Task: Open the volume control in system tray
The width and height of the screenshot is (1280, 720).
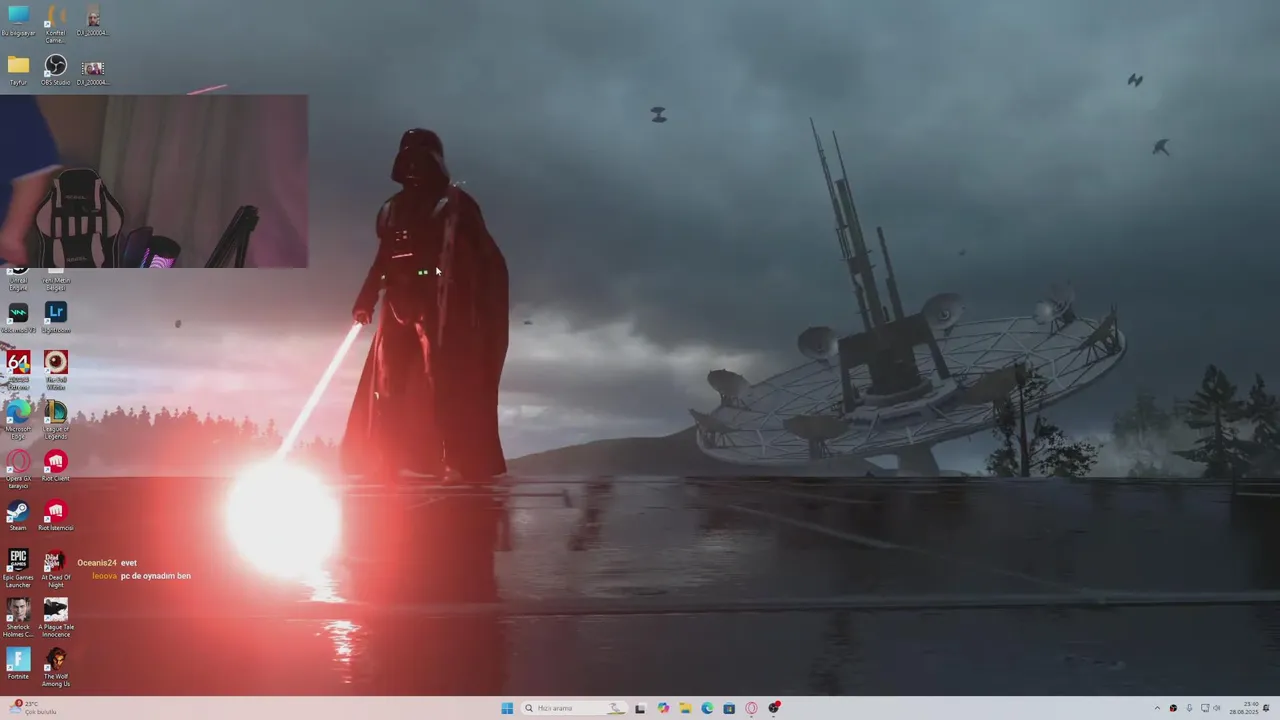Action: 1217,708
